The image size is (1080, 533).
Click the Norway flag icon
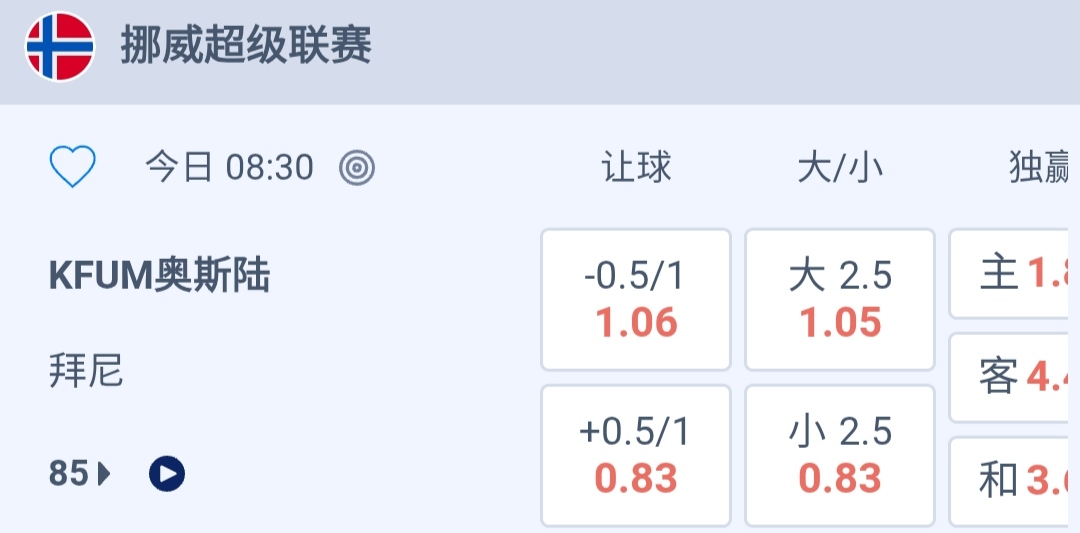(60, 47)
